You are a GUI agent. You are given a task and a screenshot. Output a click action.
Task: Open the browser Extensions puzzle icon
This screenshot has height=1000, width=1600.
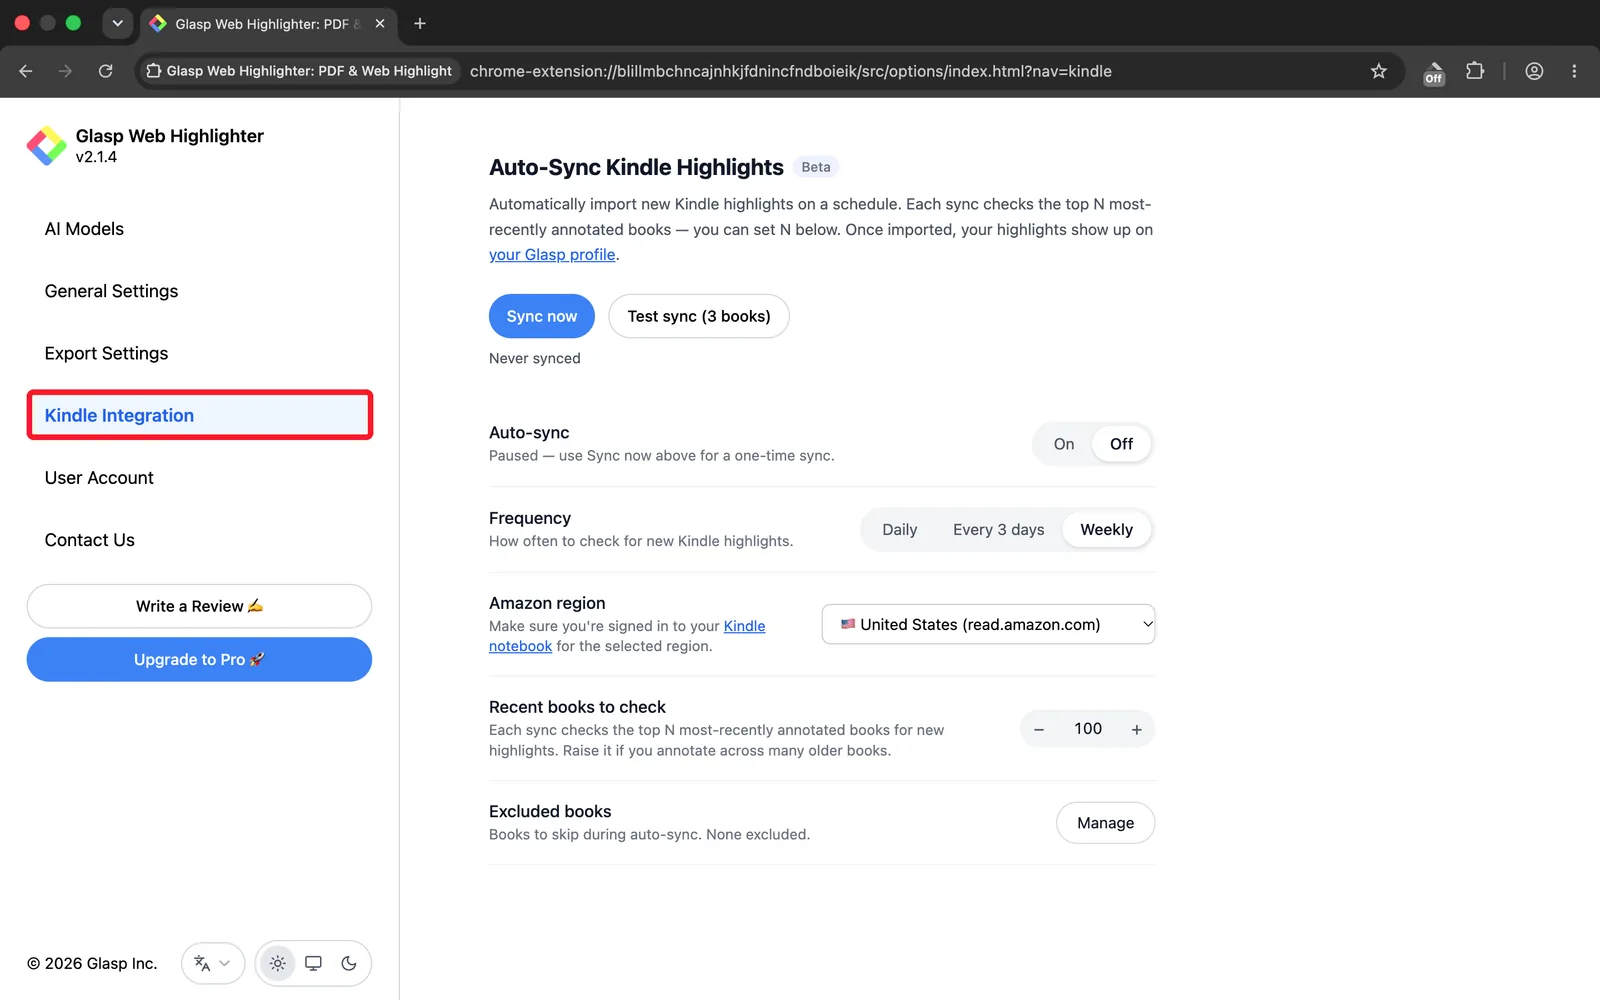click(x=1475, y=71)
